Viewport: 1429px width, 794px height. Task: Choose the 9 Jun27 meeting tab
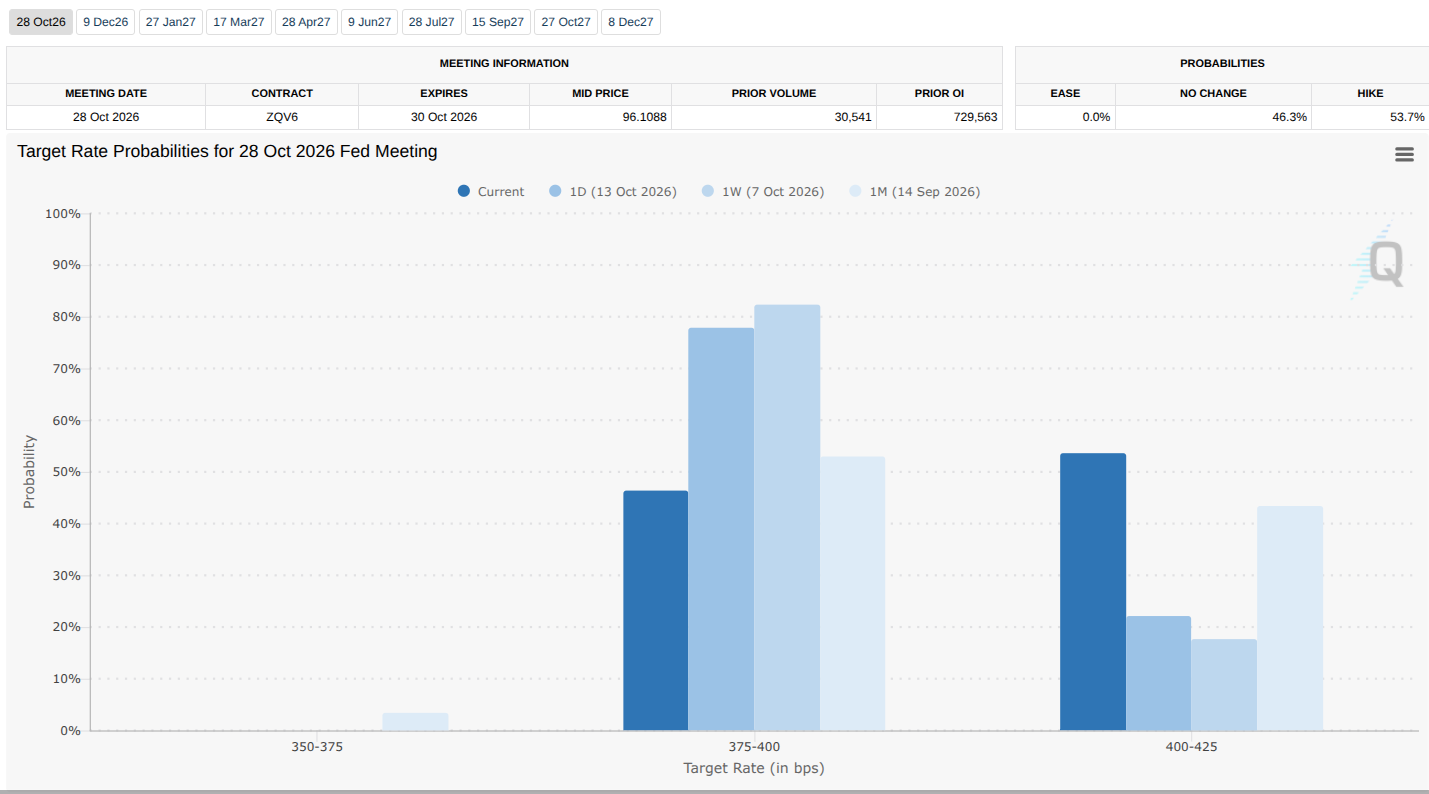pyautogui.click(x=369, y=22)
